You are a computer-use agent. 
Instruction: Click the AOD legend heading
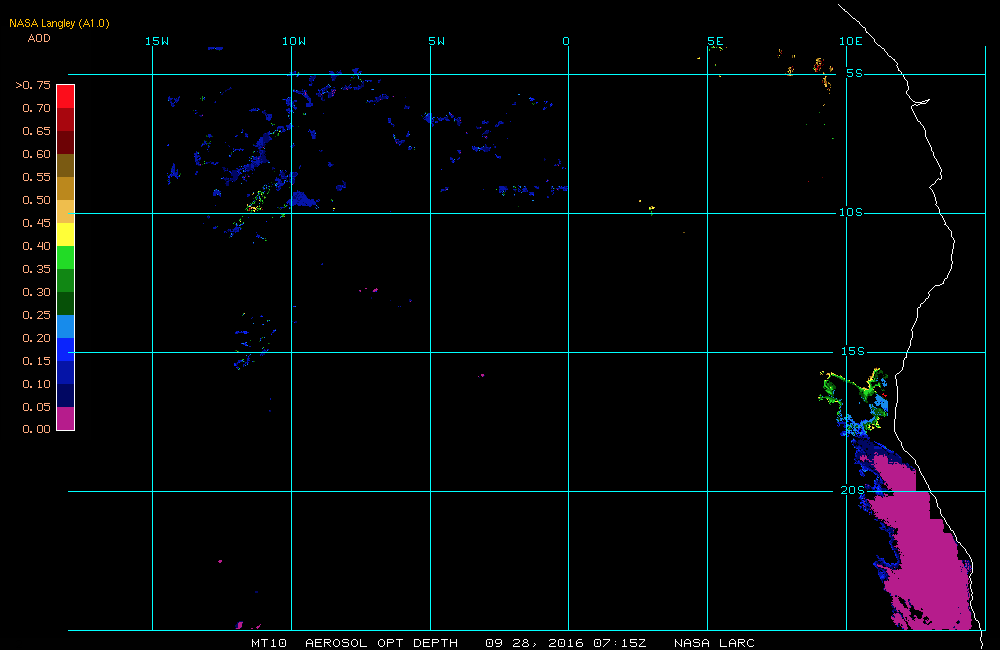coord(39,38)
